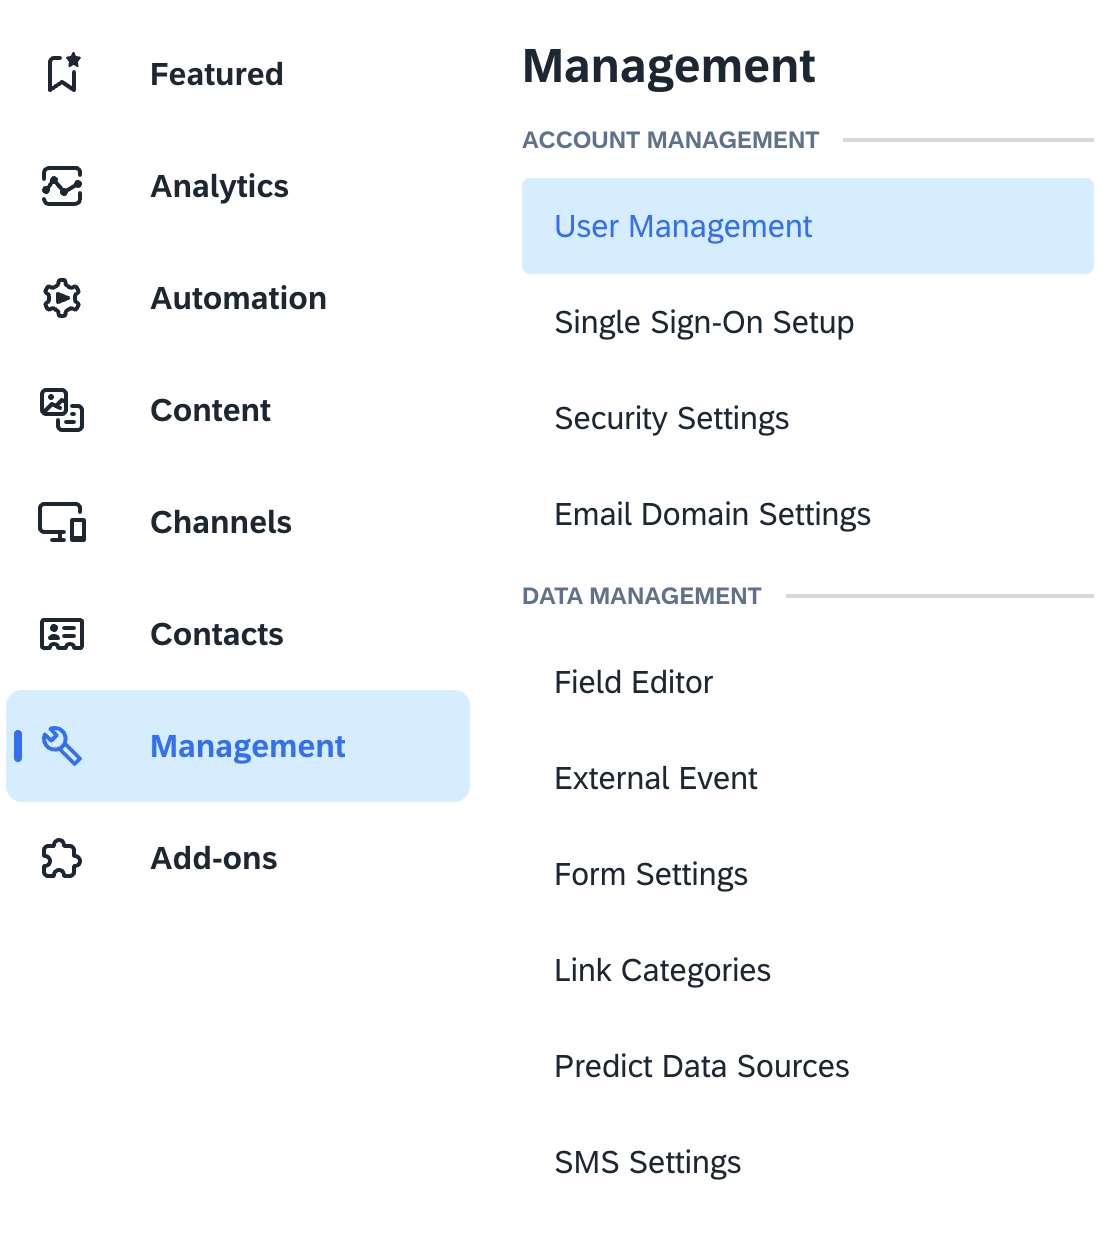This screenshot has height=1234, width=1108.
Task: Open the Analytics graph icon
Action: 61,186
